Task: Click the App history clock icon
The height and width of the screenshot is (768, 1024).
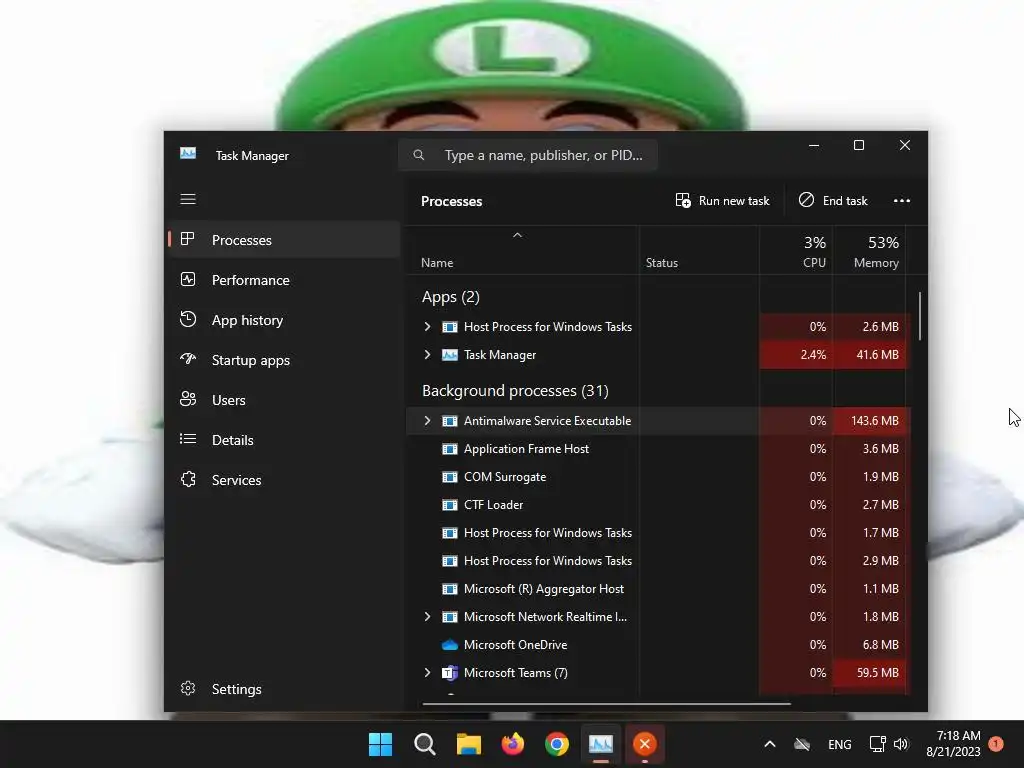Action: coord(187,319)
